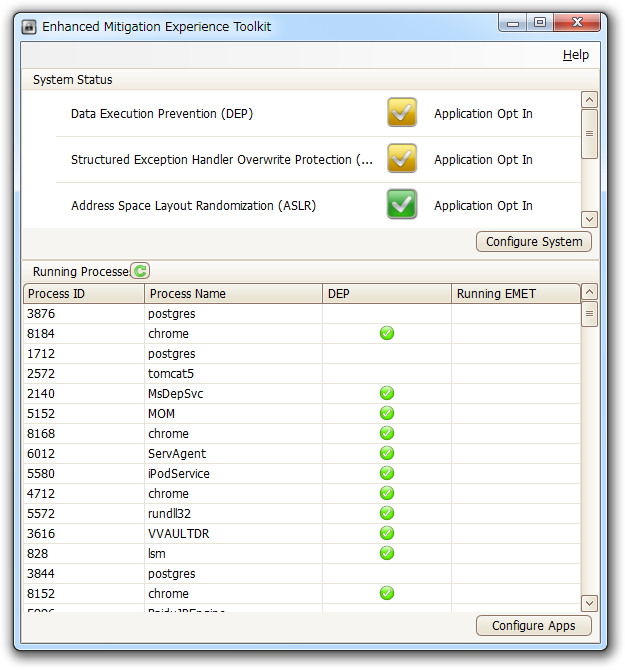The height and width of the screenshot is (670, 625).
Task: Sort by Process Name column header
Action: [x=233, y=294]
